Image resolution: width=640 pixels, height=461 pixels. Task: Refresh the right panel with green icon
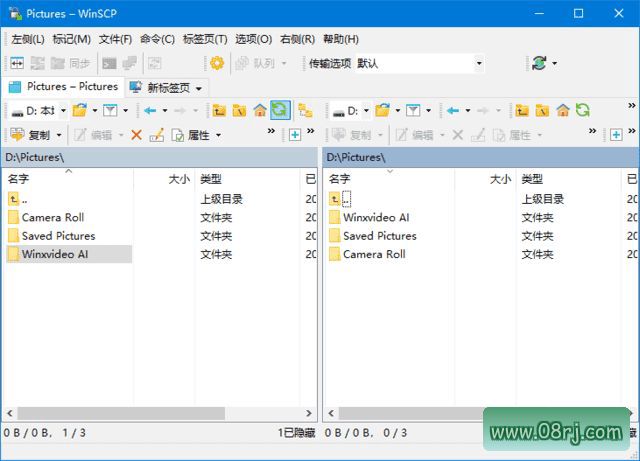[583, 110]
